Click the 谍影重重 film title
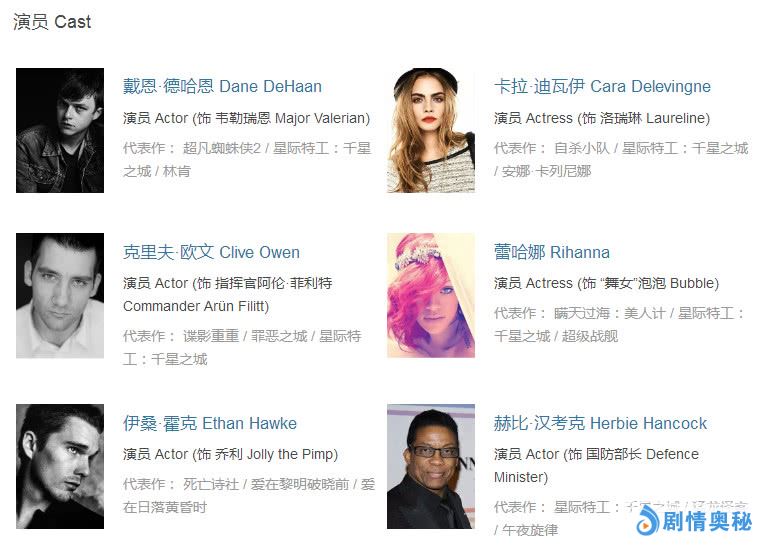Viewport: 780px width, 551px height. tap(211, 336)
